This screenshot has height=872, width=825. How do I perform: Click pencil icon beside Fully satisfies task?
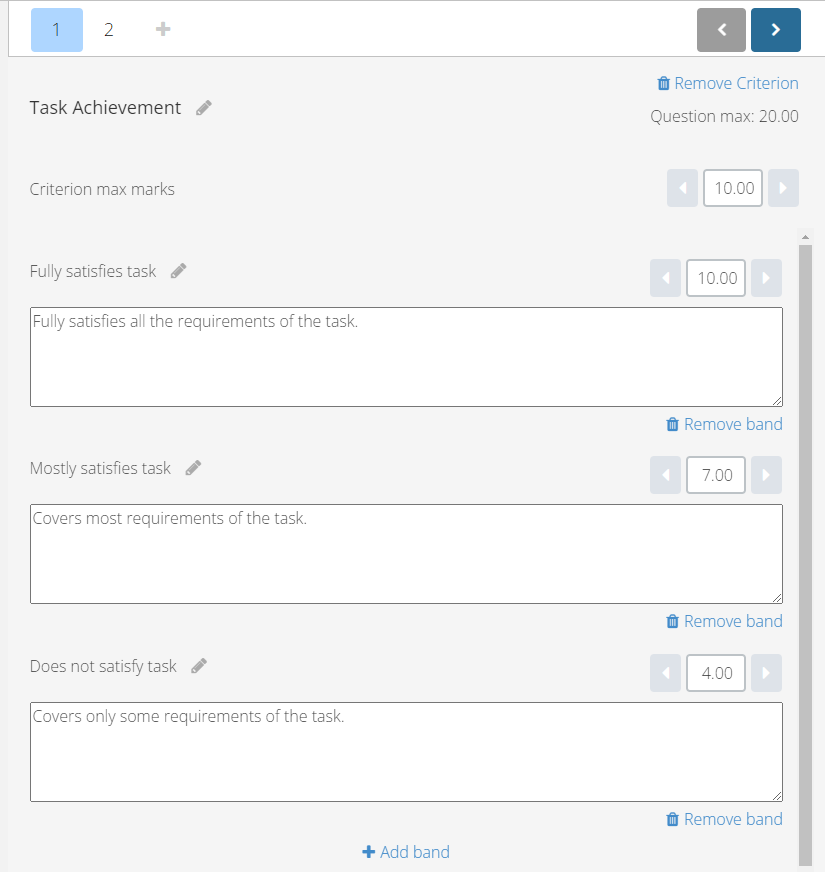pyautogui.click(x=178, y=271)
